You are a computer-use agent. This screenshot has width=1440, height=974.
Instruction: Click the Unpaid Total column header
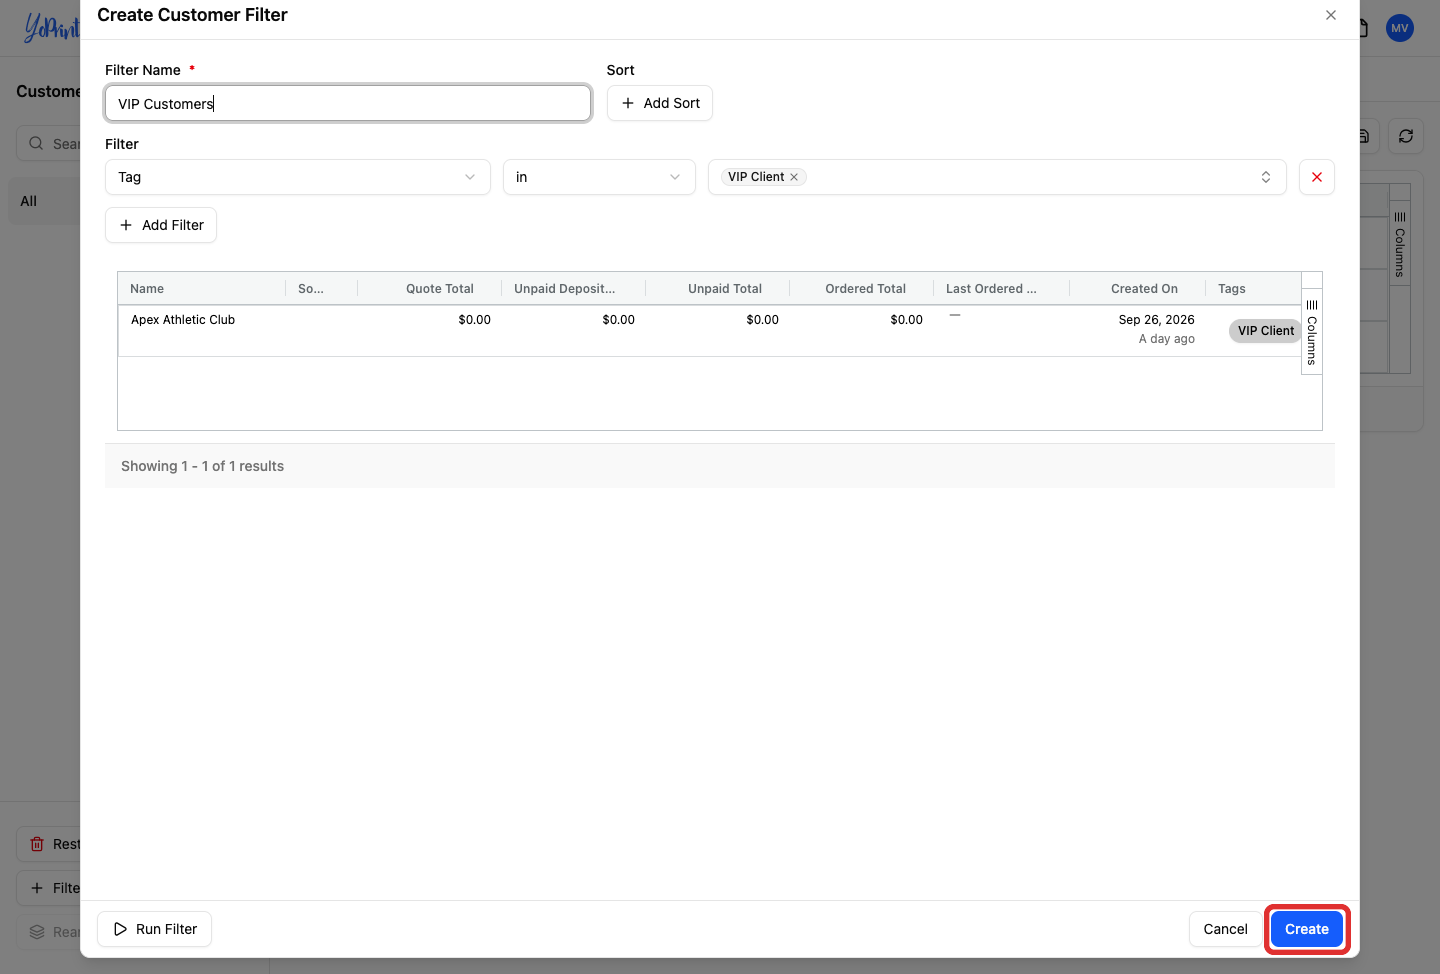click(725, 289)
